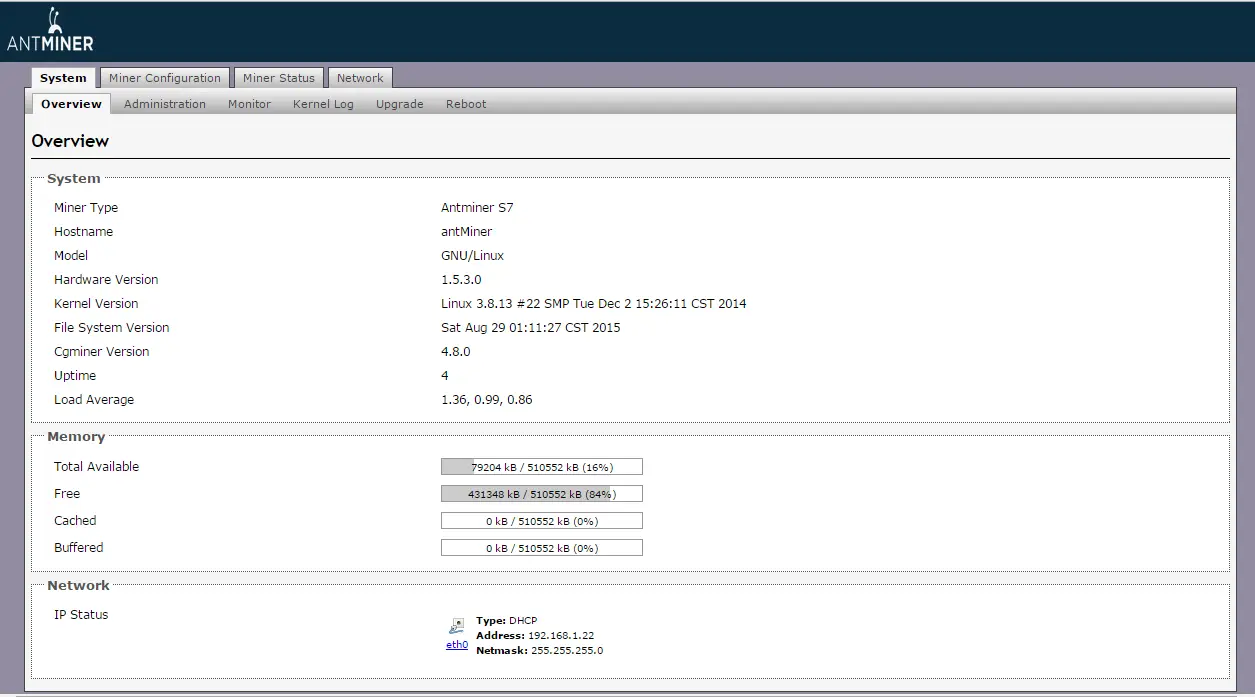Image resolution: width=1255 pixels, height=697 pixels.
Task: Click the Kernel Version Linux 3.8.13 text
Action: [x=594, y=304]
